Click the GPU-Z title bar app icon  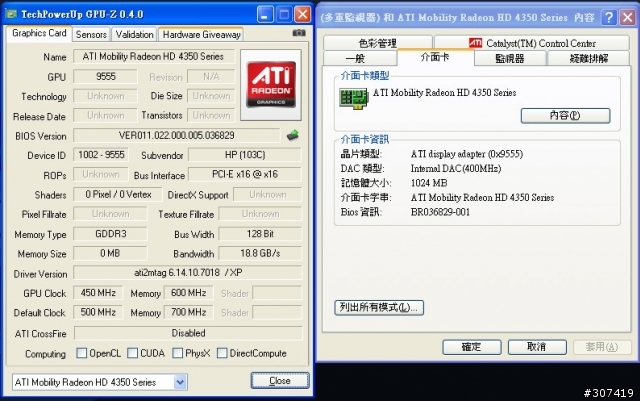(x=11, y=14)
